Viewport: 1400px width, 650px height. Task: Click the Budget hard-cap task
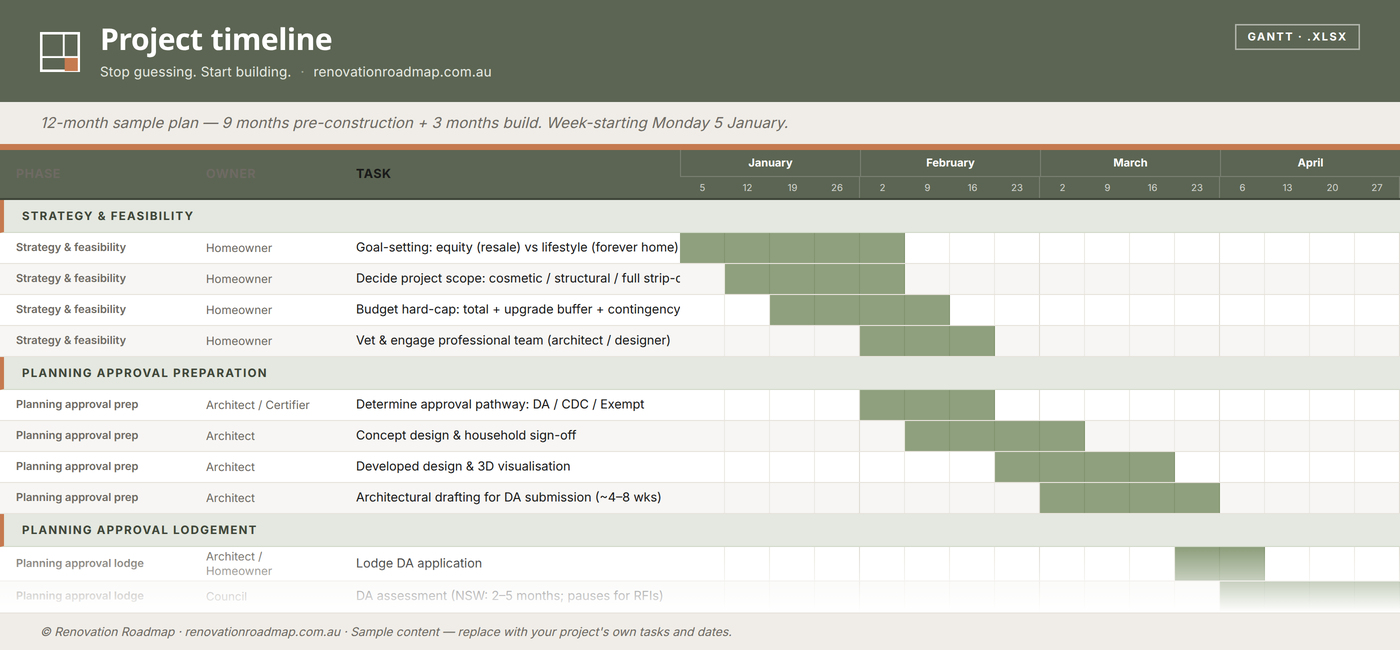click(518, 309)
